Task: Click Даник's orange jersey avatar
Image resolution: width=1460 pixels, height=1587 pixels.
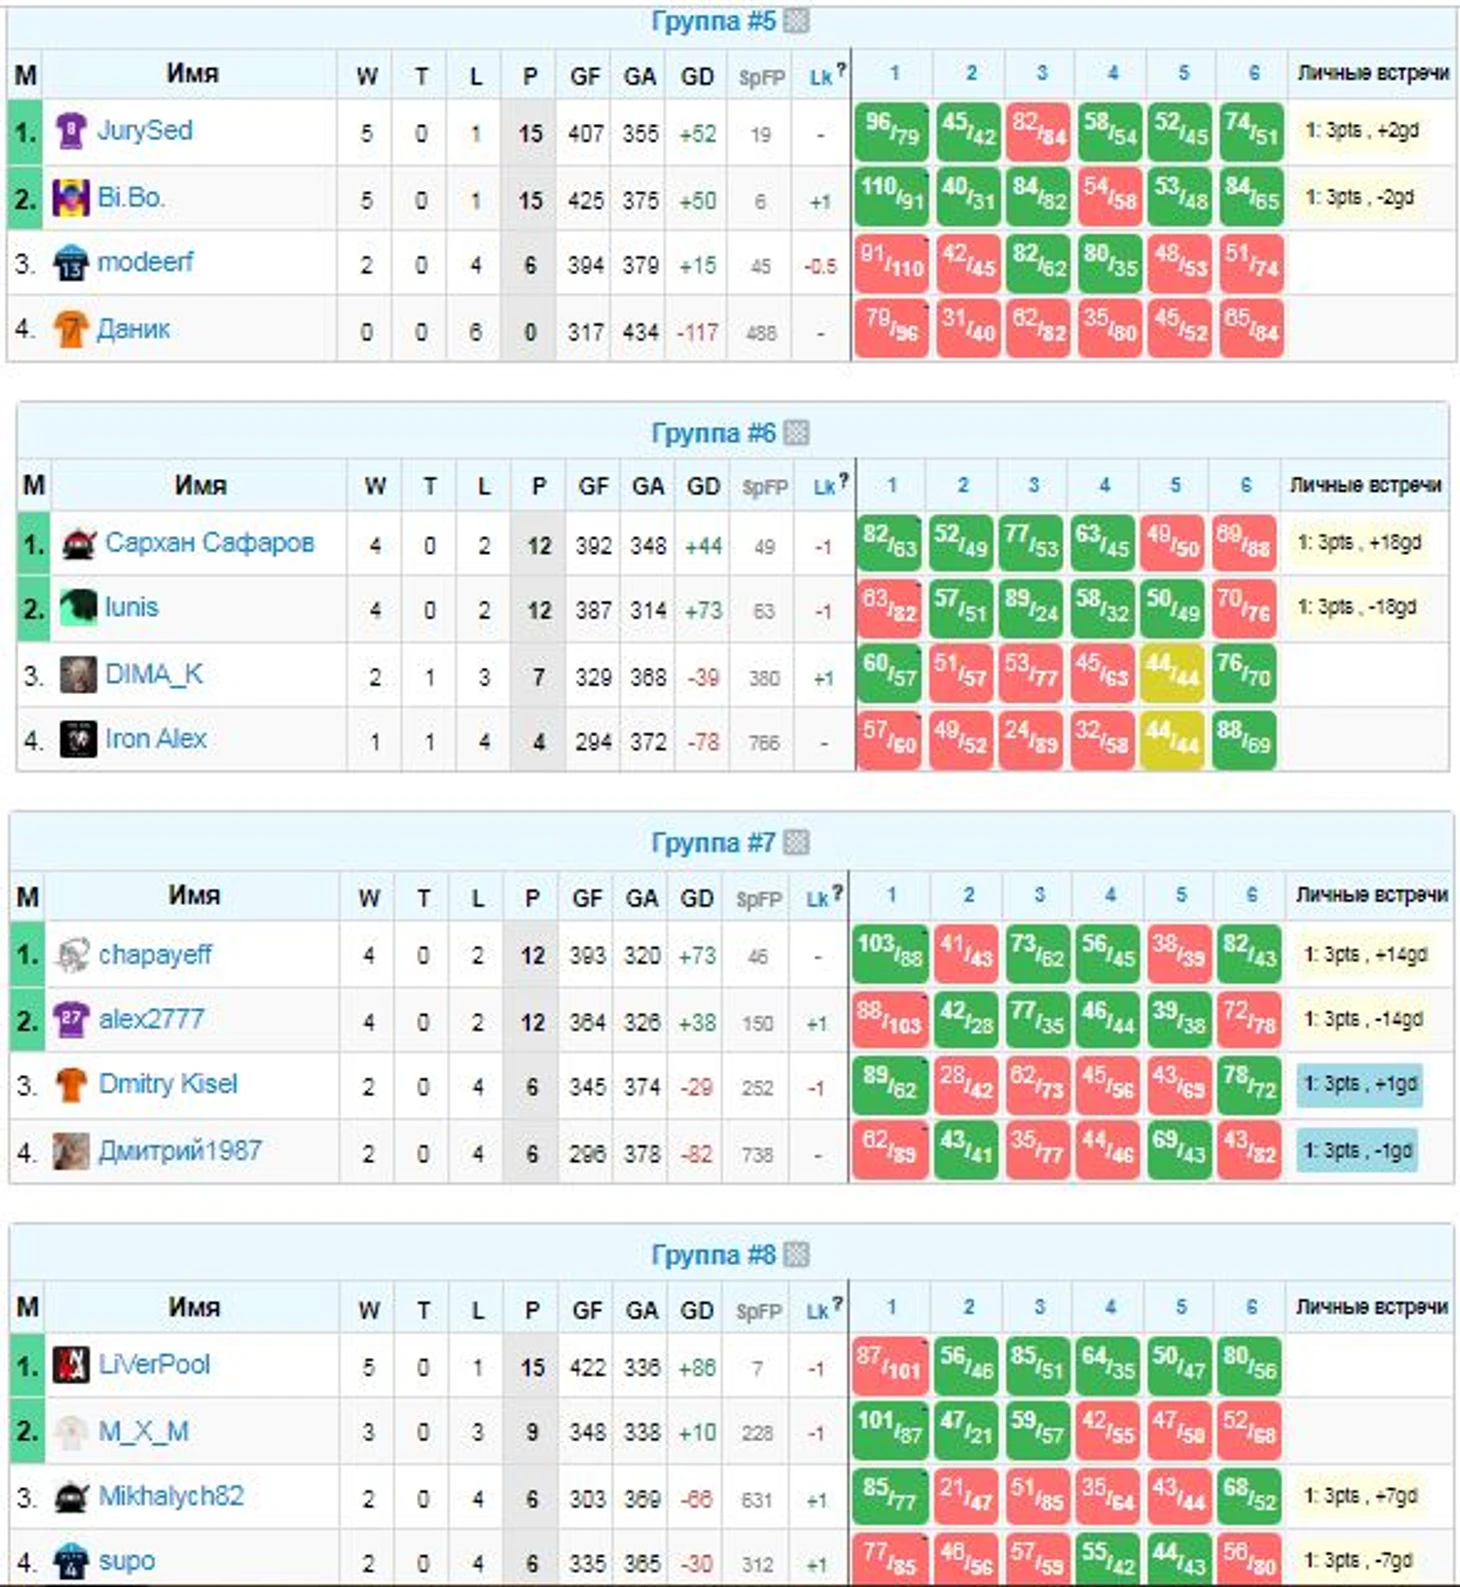Action: (70, 329)
